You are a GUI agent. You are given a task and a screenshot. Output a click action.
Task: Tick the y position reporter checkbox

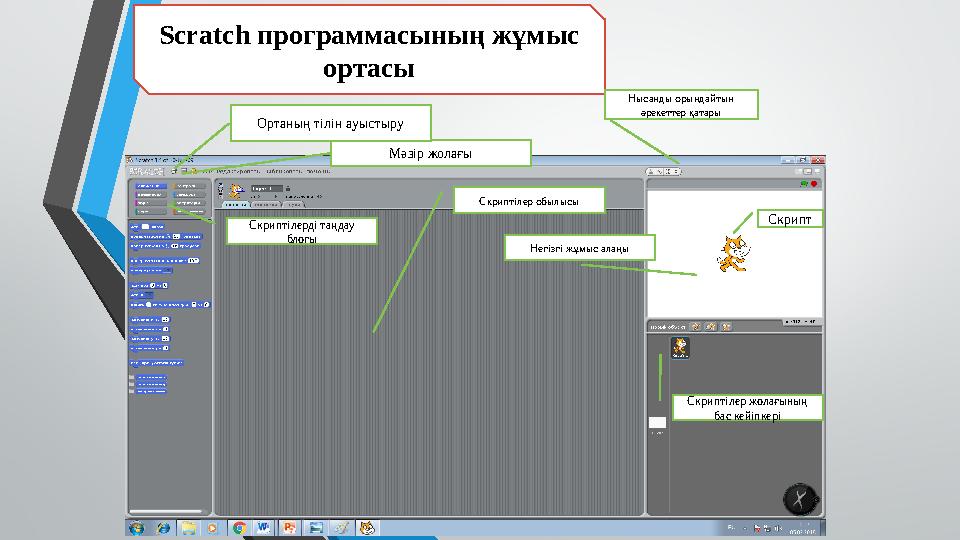[x=132, y=384]
